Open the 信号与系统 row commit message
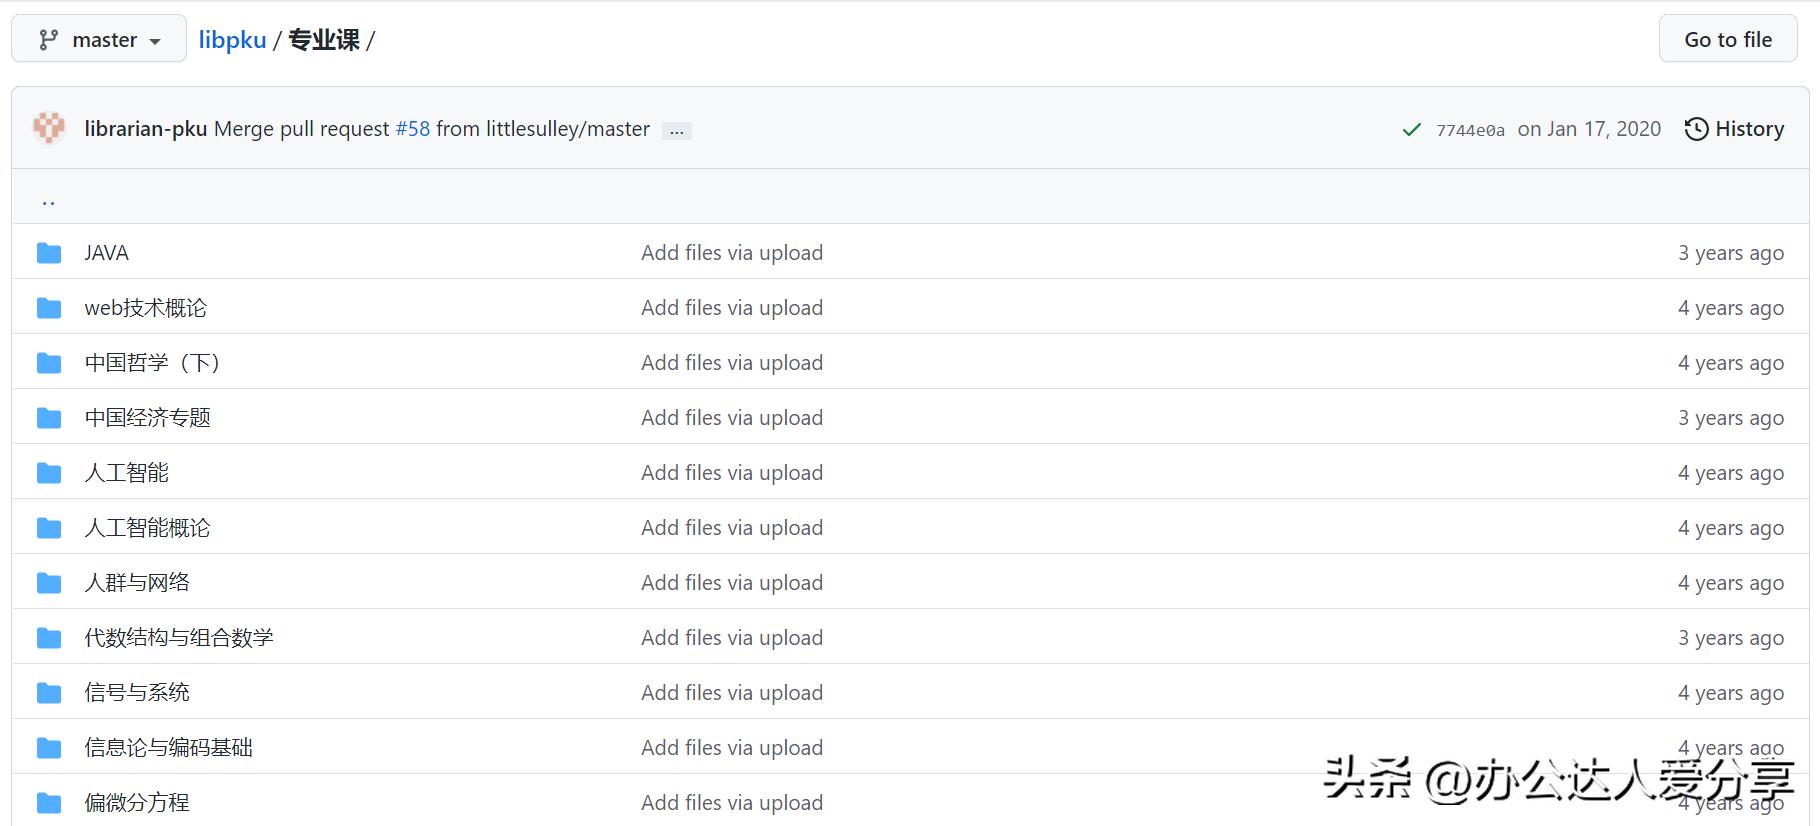The width and height of the screenshot is (1820, 826). point(732,693)
